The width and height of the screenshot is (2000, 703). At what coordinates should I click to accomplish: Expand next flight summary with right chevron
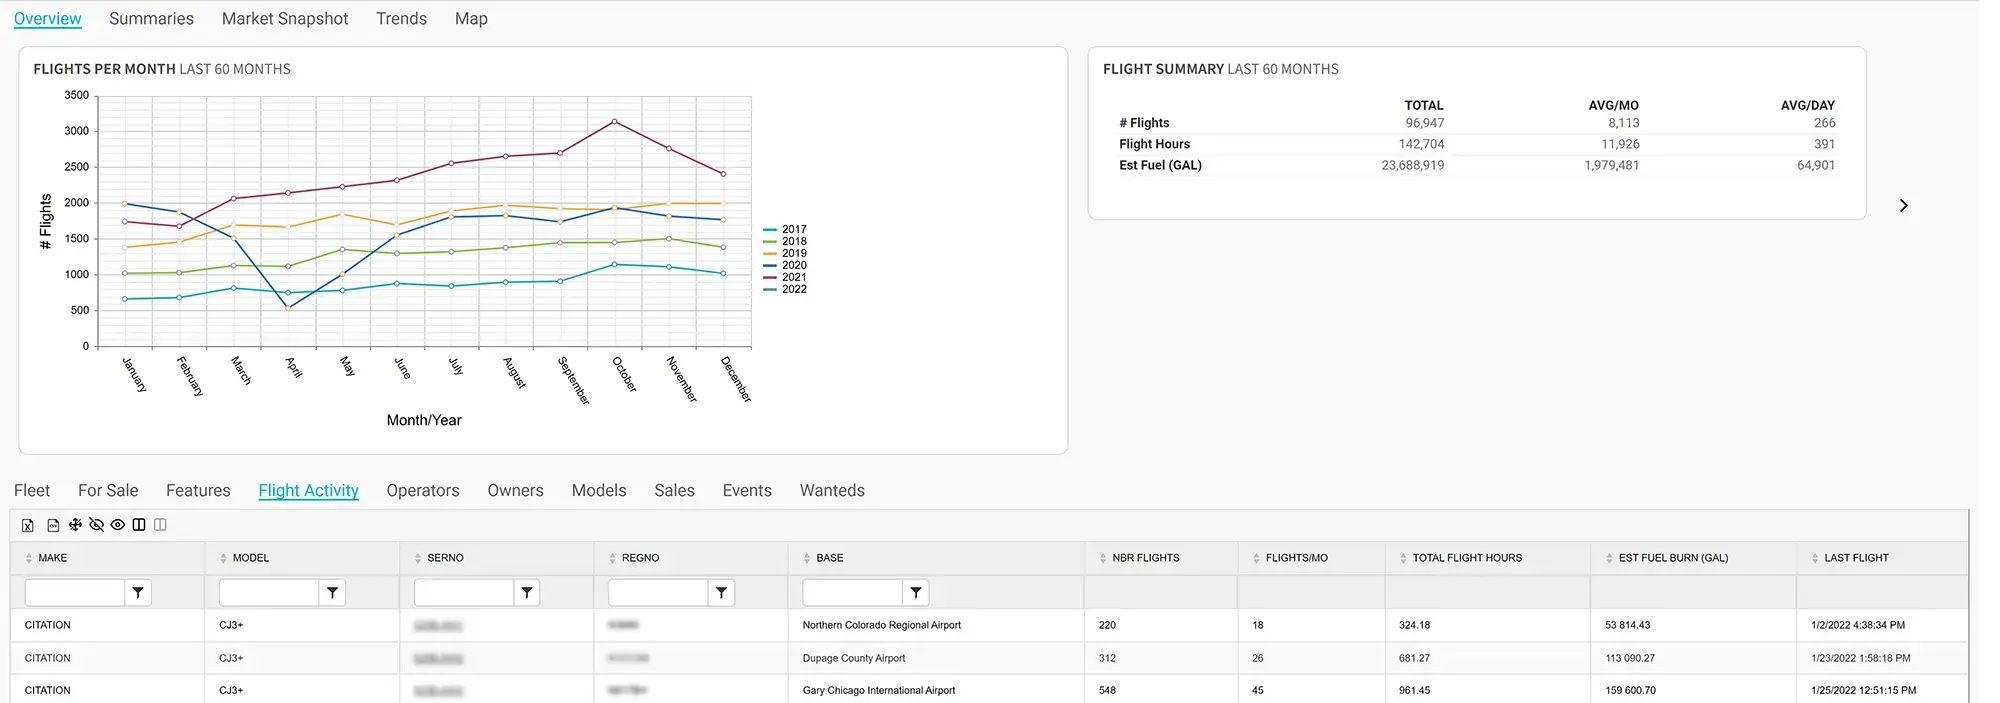tap(1903, 205)
